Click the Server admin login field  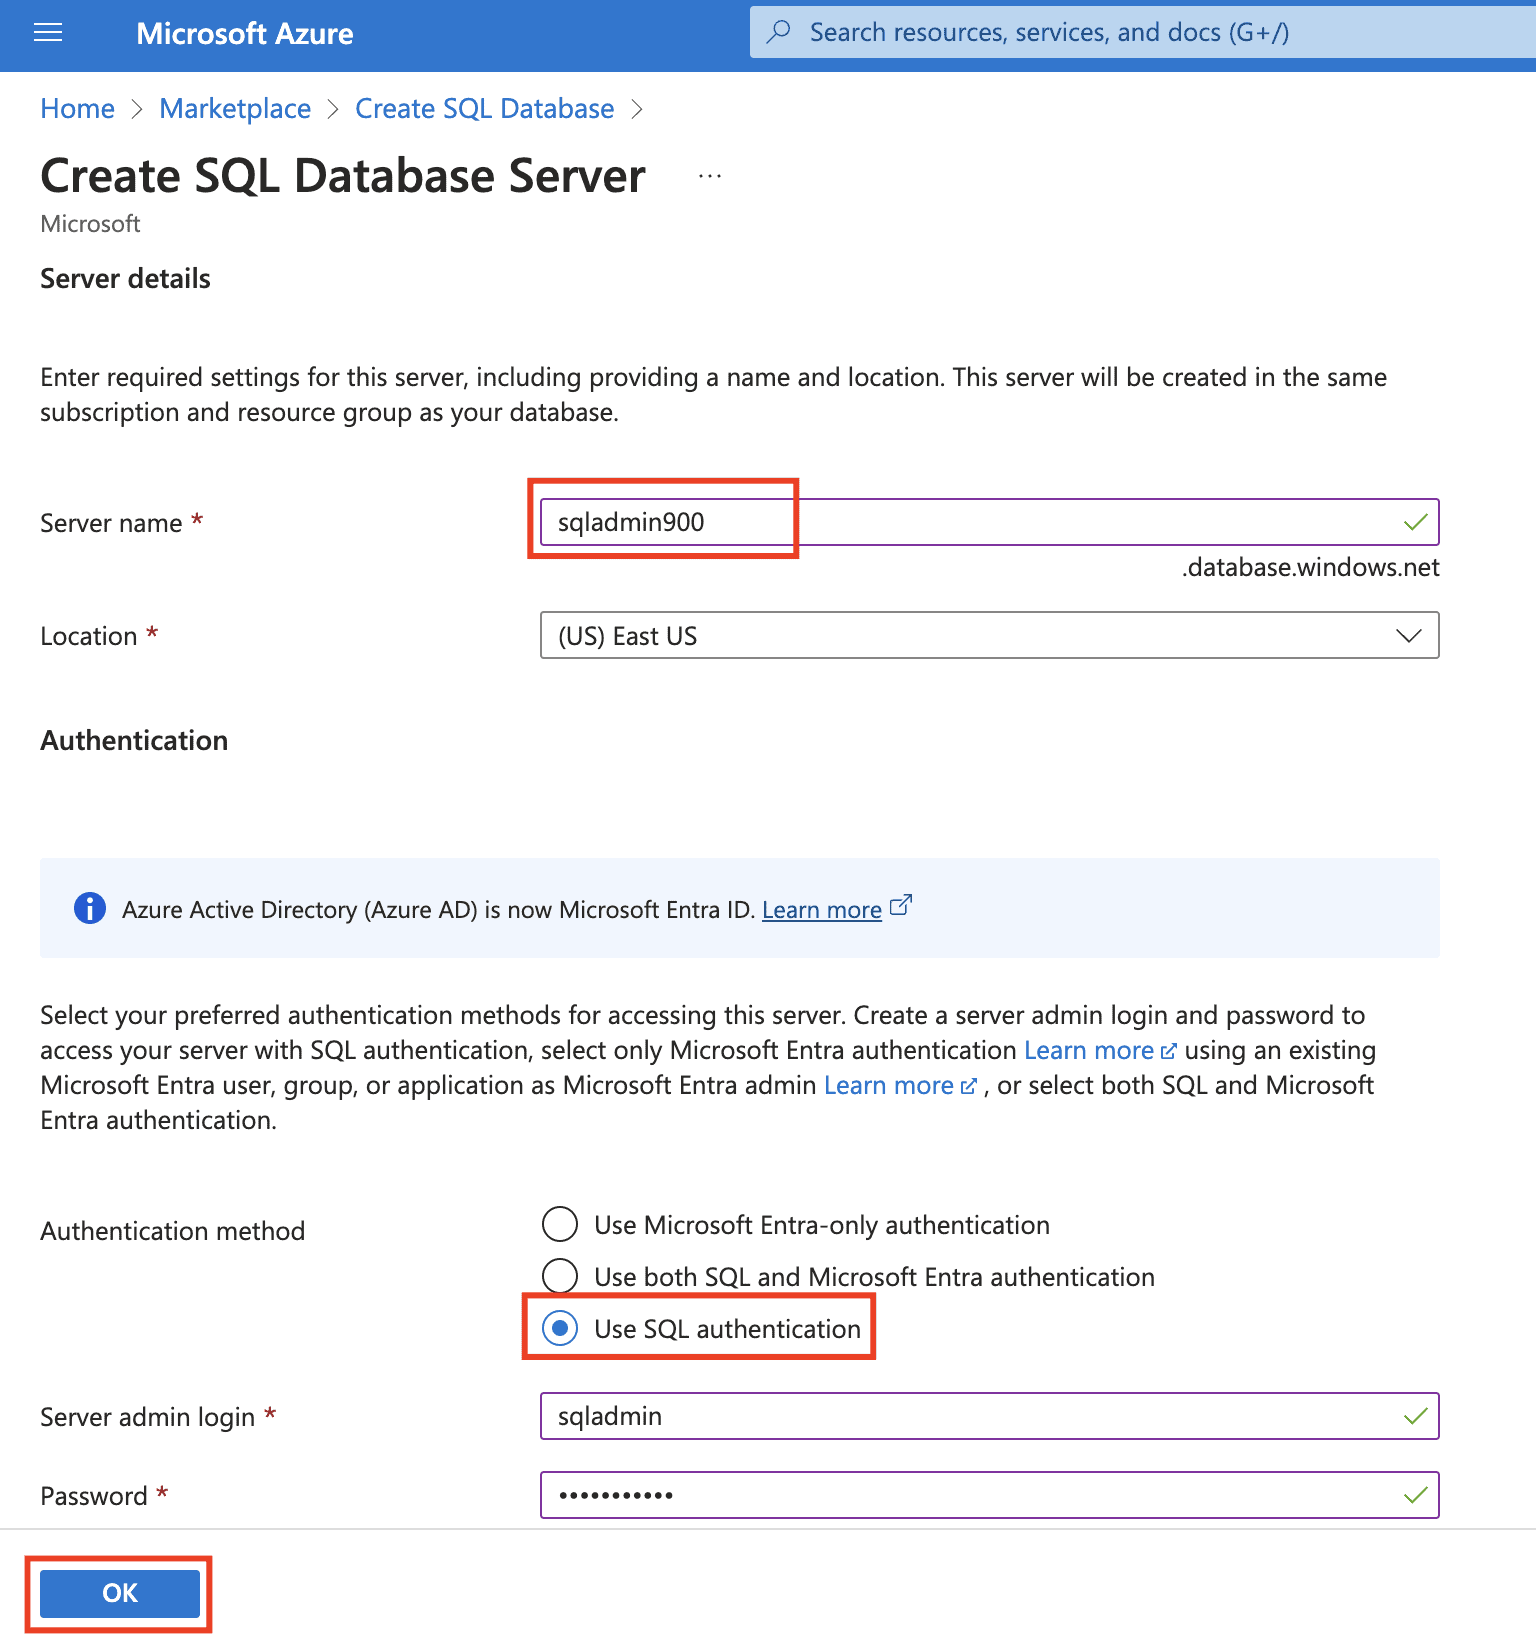[x=970, y=1416]
